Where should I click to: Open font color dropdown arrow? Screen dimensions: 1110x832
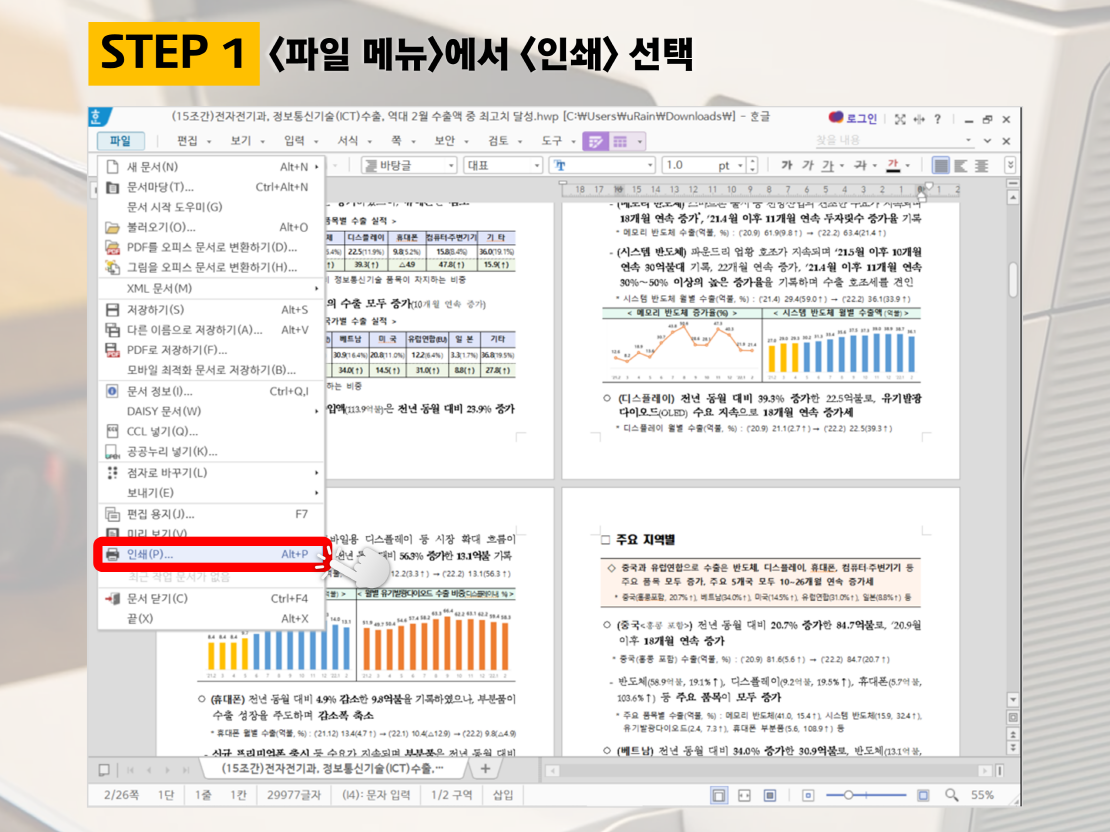[x=908, y=165]
